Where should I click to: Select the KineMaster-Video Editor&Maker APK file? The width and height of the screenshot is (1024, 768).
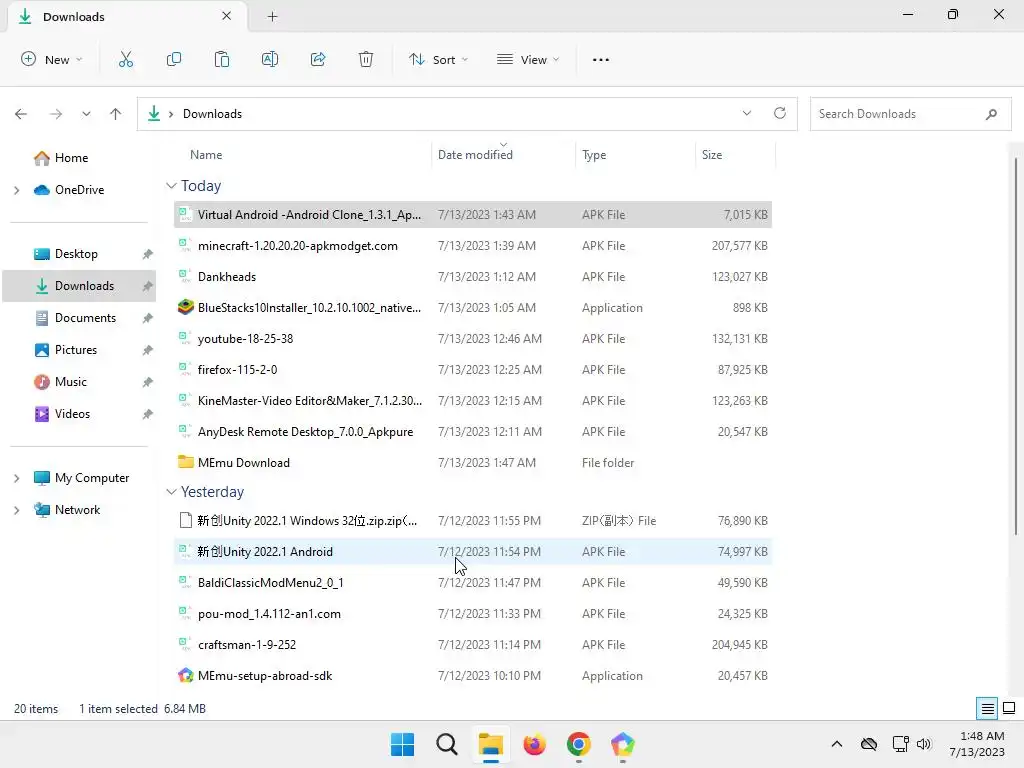[x=473, y=400]
